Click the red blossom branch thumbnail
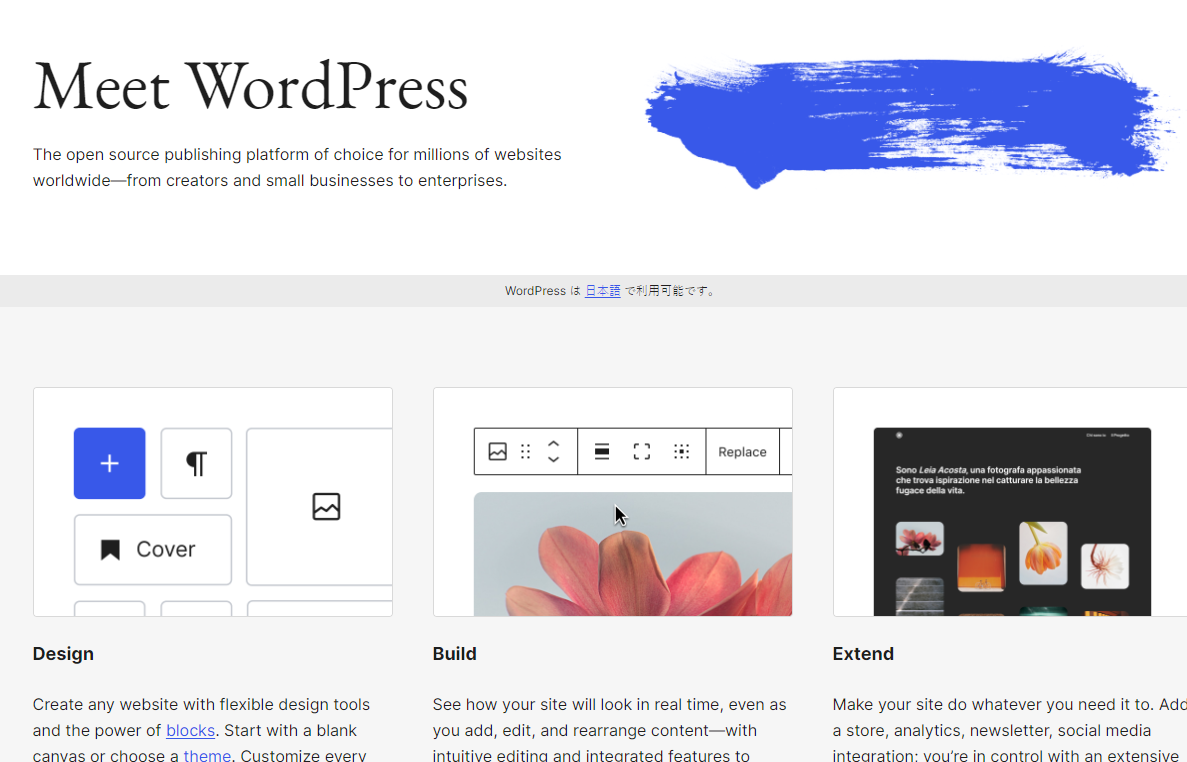Screen dimensions: 1187x762 pos(920,539)
